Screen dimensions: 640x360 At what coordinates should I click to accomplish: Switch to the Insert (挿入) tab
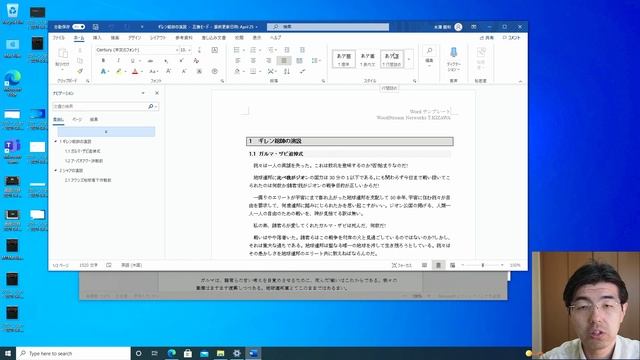(x=97, y=38)
